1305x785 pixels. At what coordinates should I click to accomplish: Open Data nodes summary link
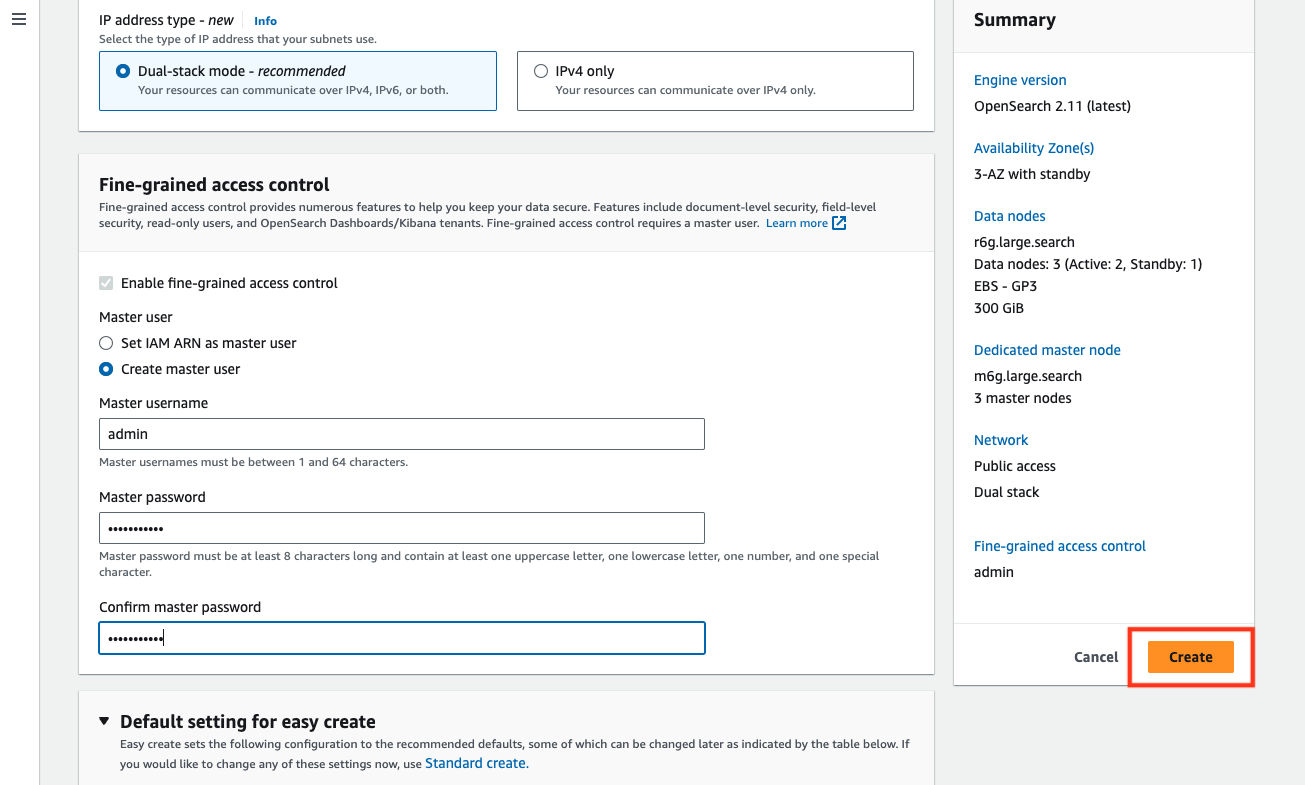tap(1009, 215)
